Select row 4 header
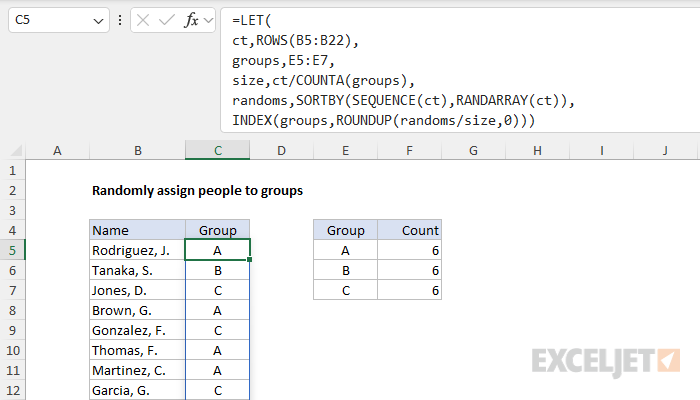 click(12, 230)
